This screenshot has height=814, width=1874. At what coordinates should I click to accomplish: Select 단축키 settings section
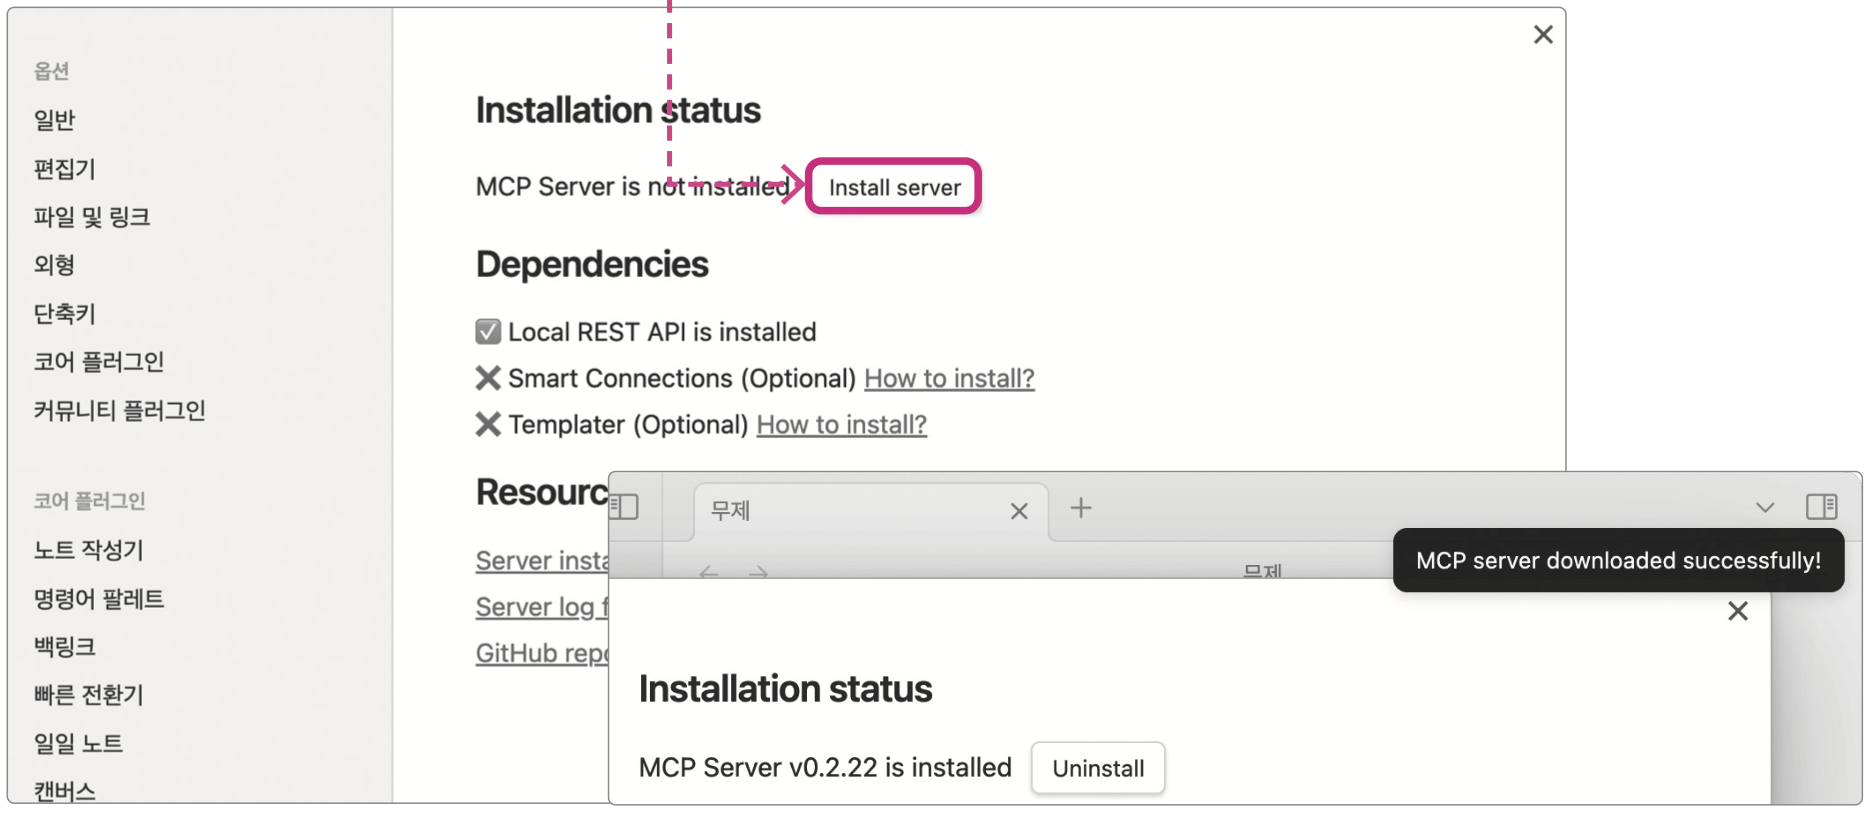point(65,314)
